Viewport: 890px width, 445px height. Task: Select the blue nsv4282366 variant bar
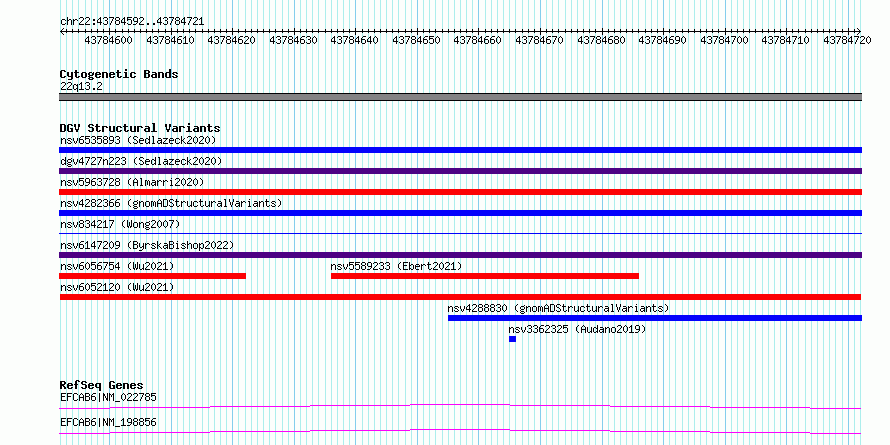click(460, 213)
